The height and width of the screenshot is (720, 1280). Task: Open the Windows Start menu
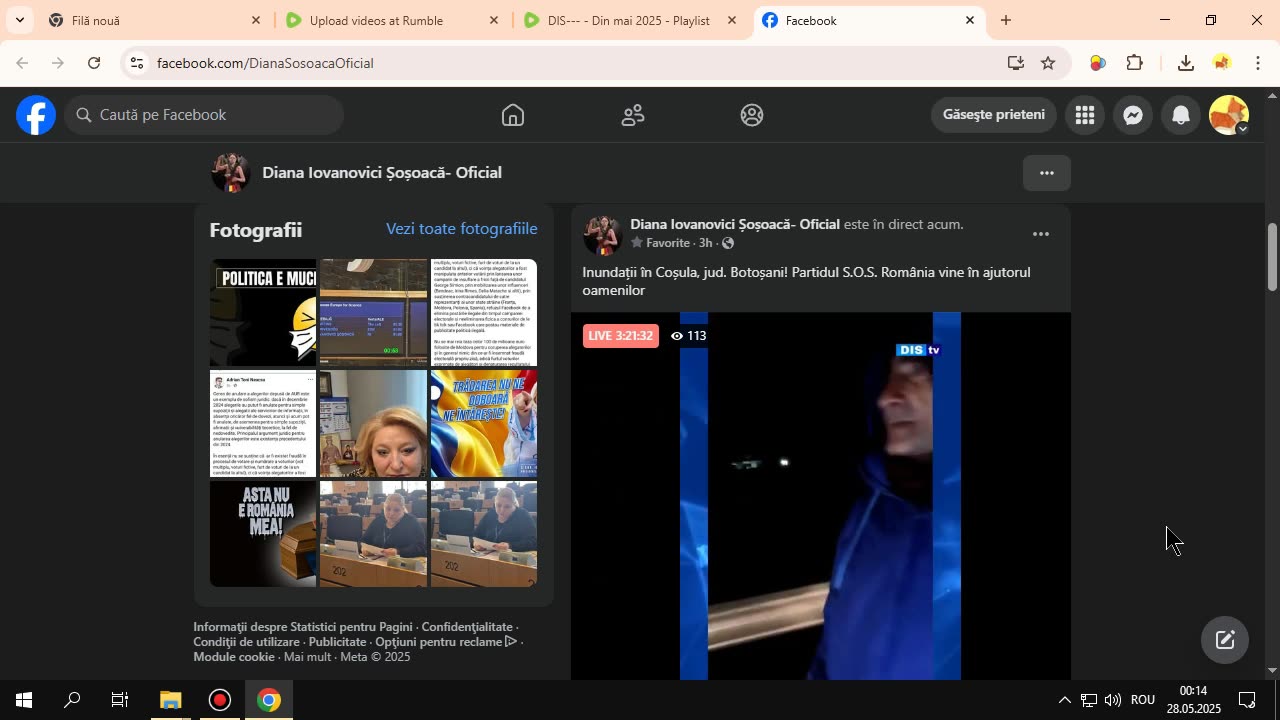click(x=24, y=700)
